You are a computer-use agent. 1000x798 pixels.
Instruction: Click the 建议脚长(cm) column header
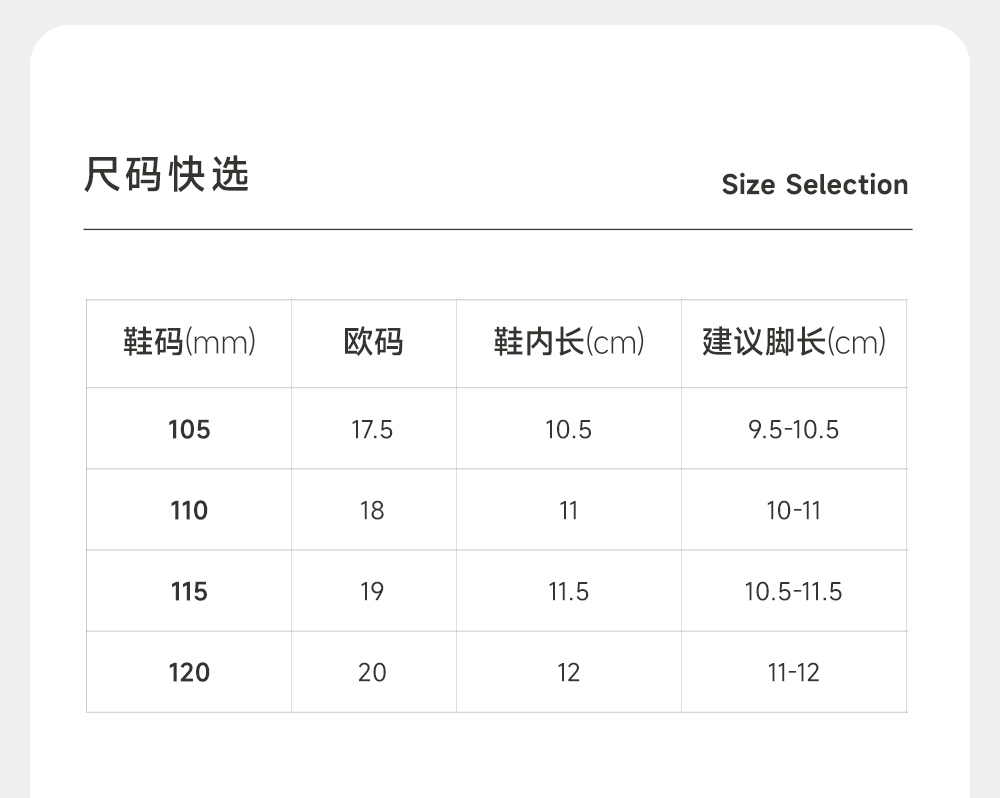pyautogui.click(x=794, y=343)
